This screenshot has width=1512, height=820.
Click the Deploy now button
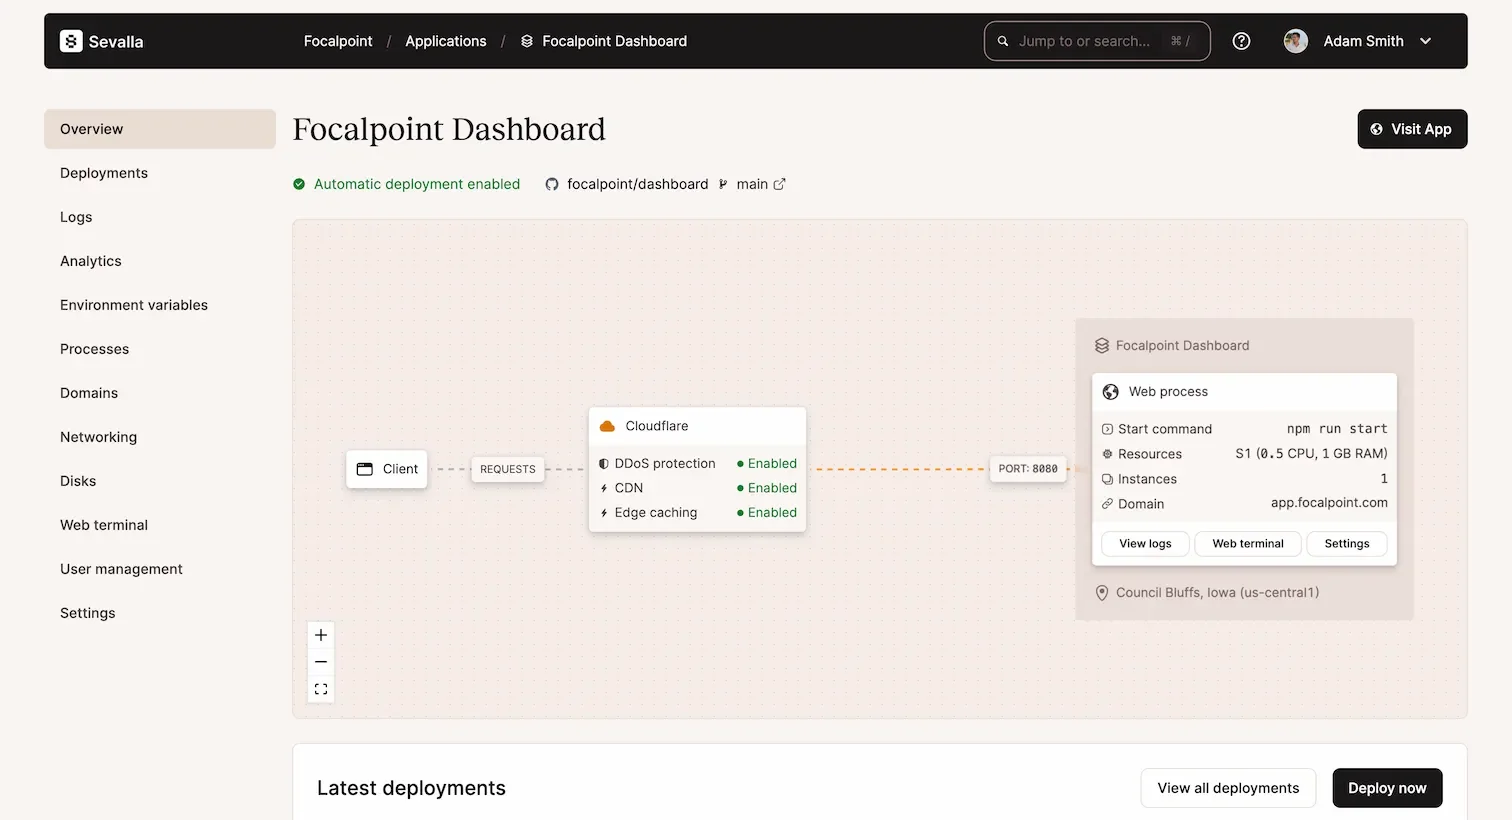[x=1387, y=788]
